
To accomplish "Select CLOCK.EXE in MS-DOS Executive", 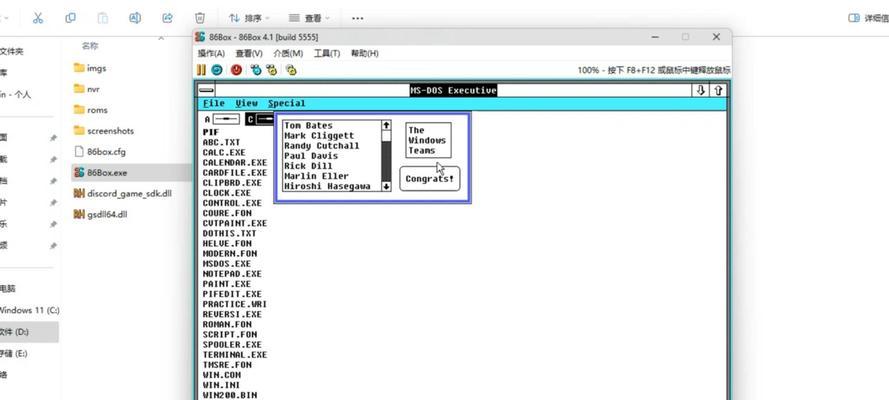I will (227, 193).
